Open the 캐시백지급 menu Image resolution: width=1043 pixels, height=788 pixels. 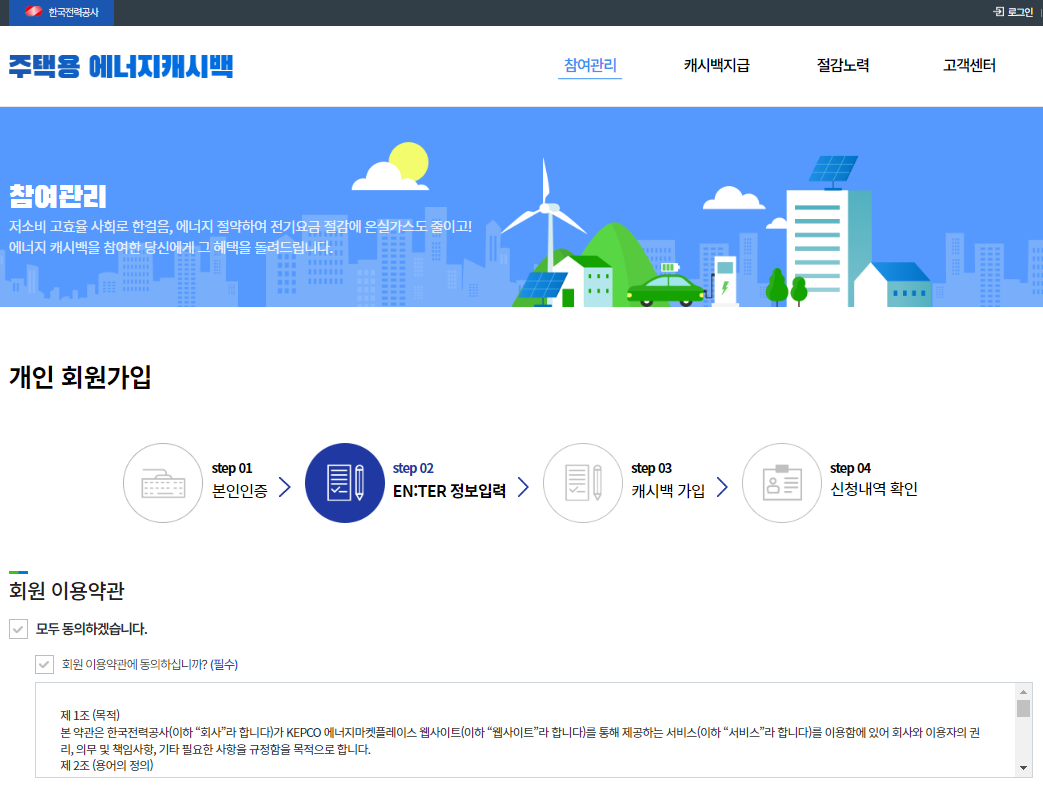[x=716, y=65]
